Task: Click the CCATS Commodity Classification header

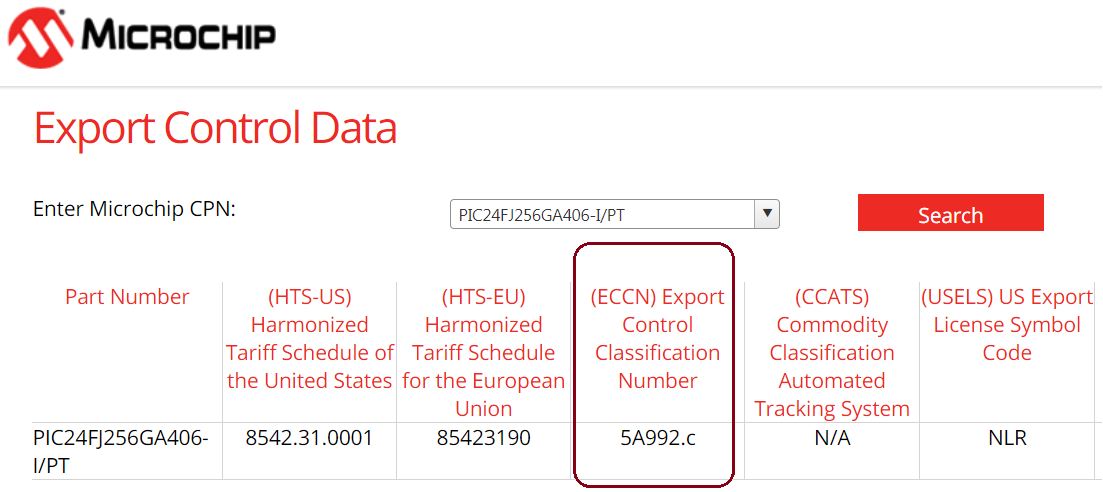Action: (x=832, y=353)
